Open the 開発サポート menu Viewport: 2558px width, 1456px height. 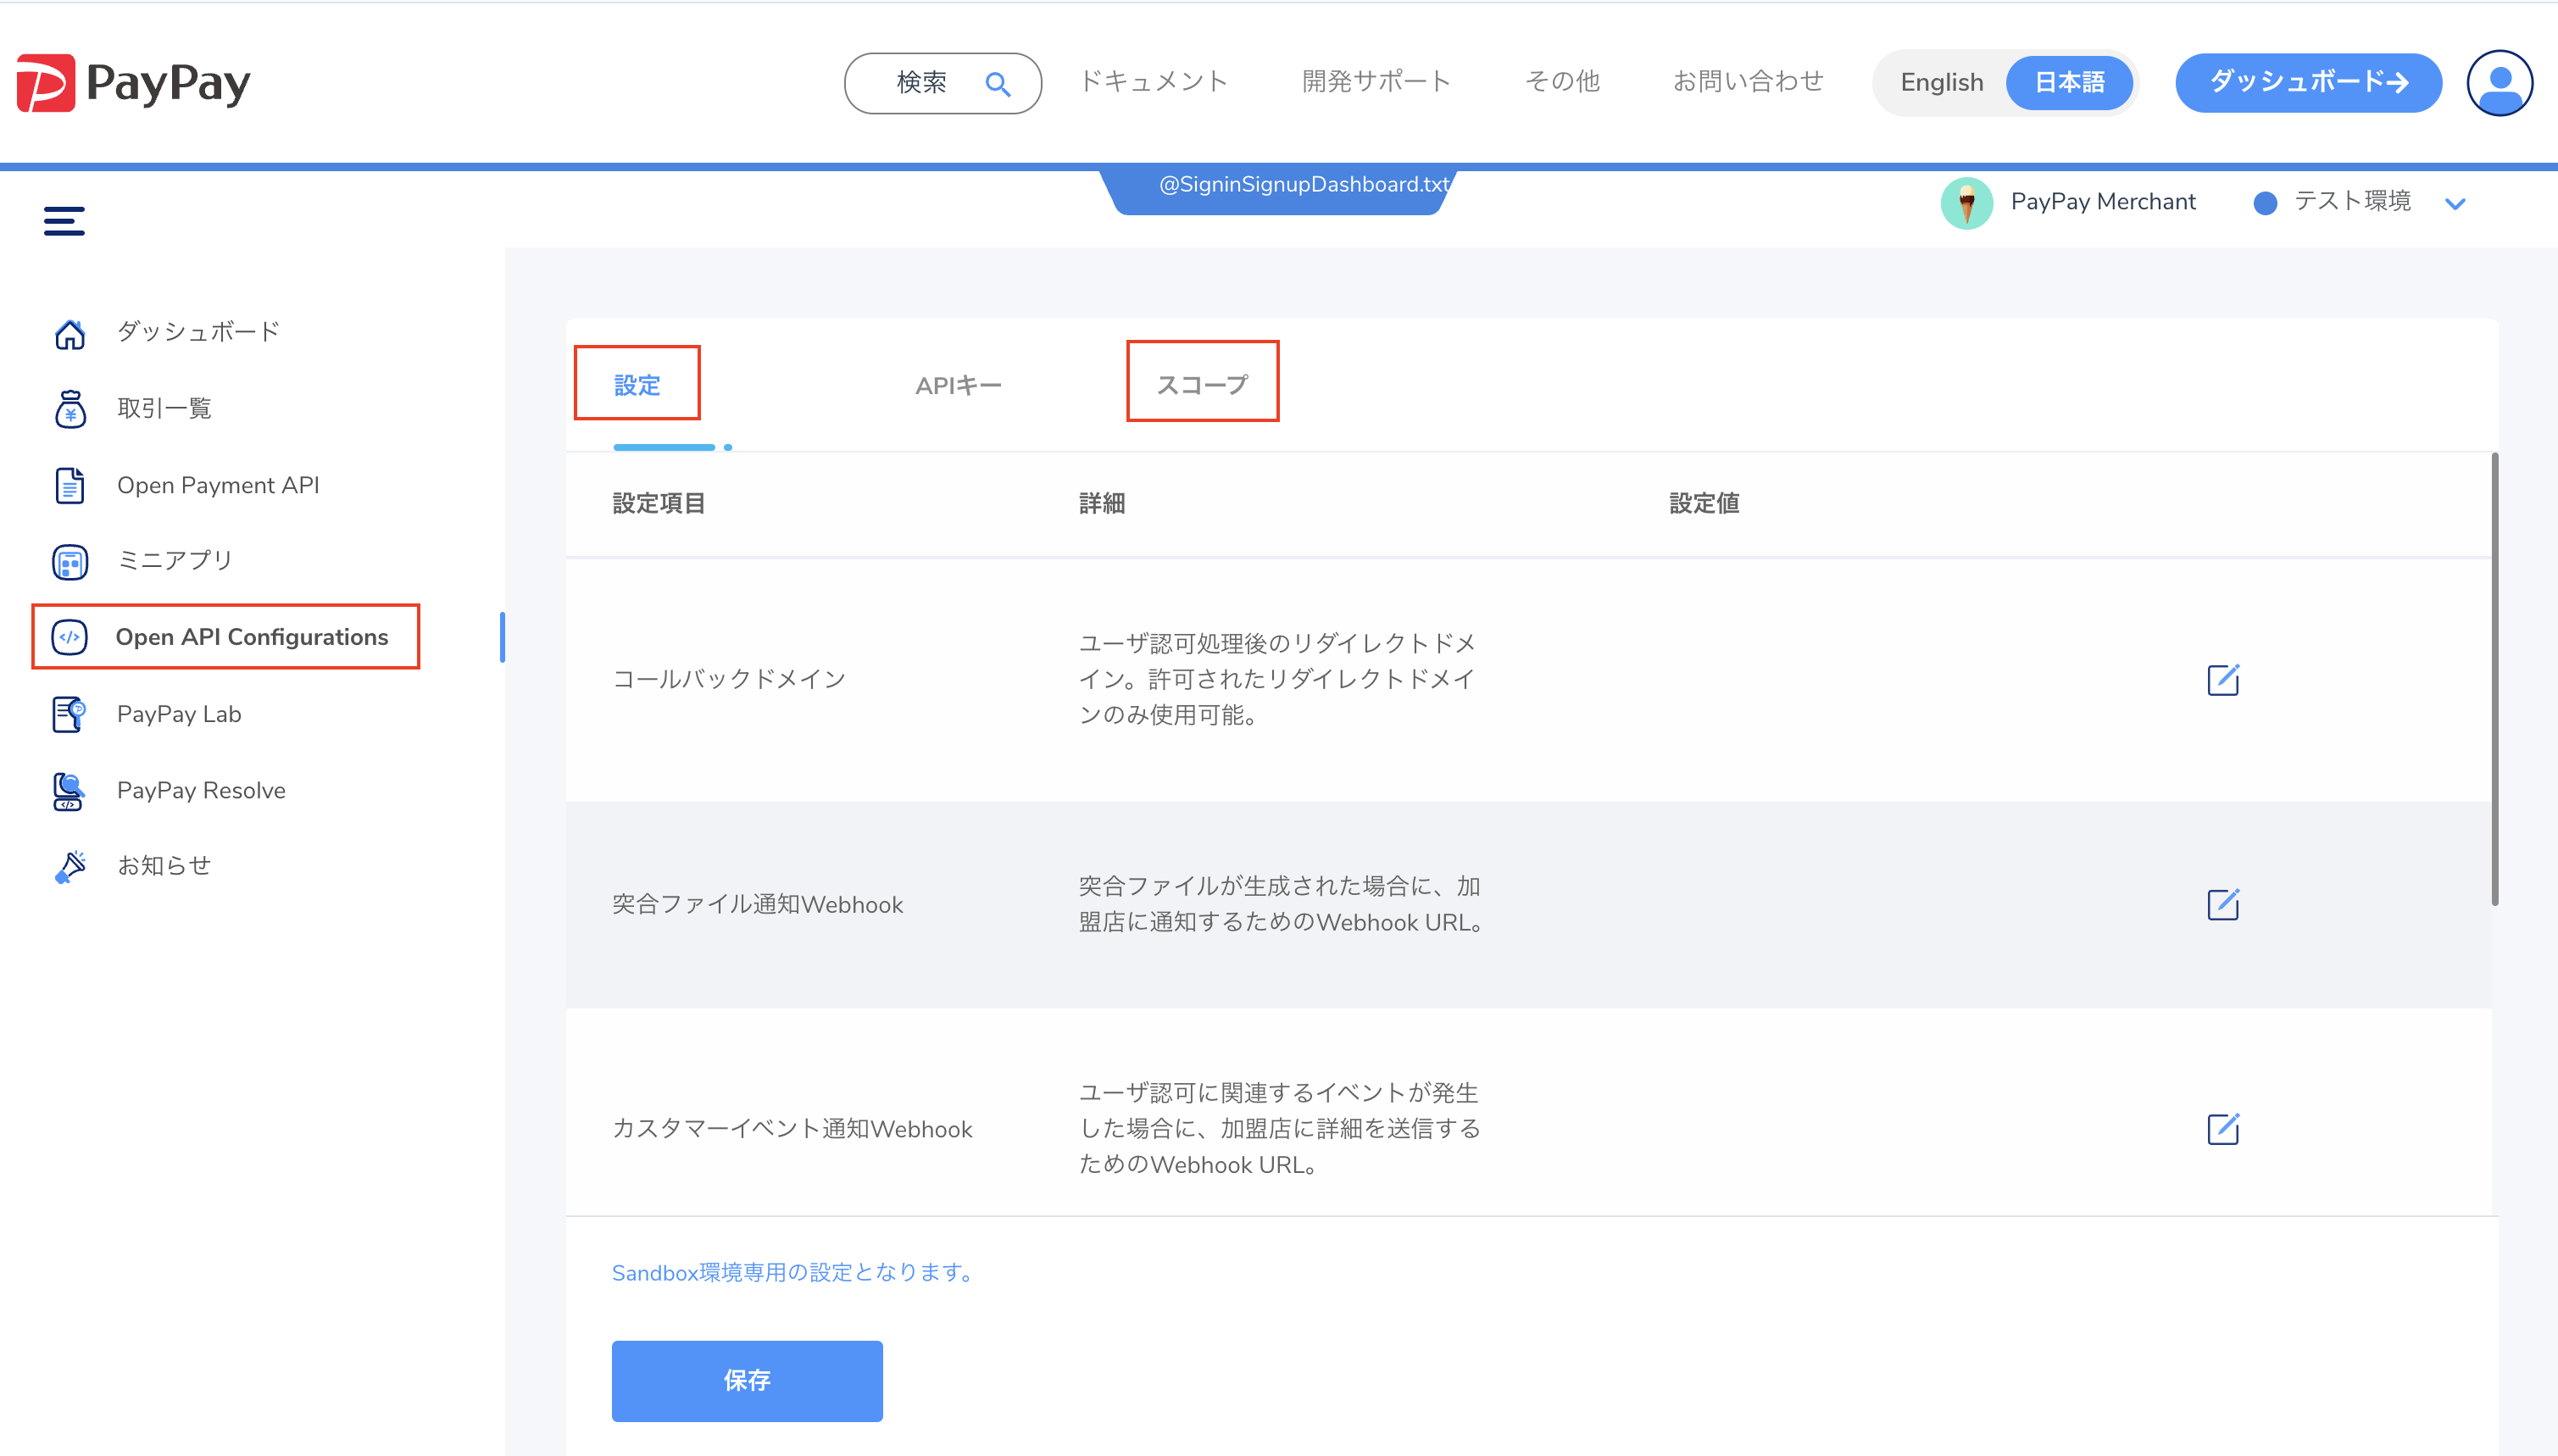[x=1376, y=81]
